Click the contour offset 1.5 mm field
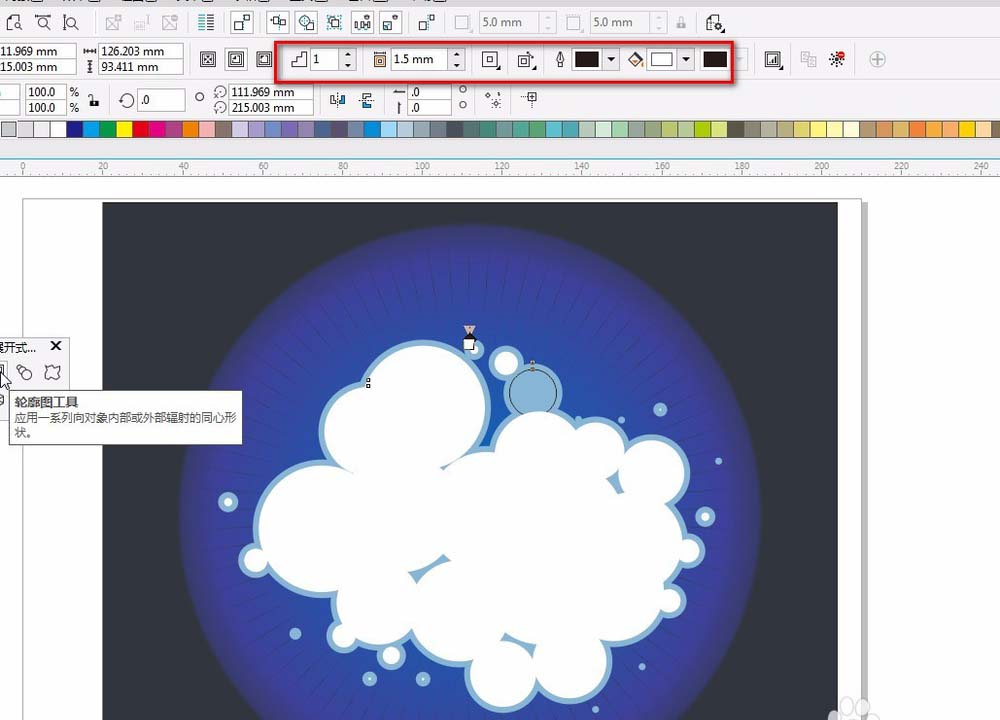 (x=420, y=59)
